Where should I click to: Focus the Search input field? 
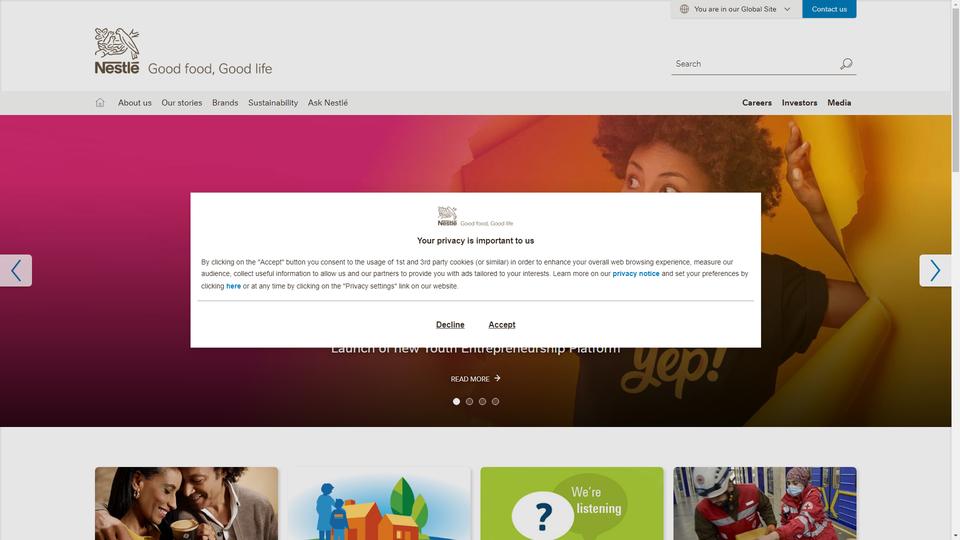[x=755, y=64]
